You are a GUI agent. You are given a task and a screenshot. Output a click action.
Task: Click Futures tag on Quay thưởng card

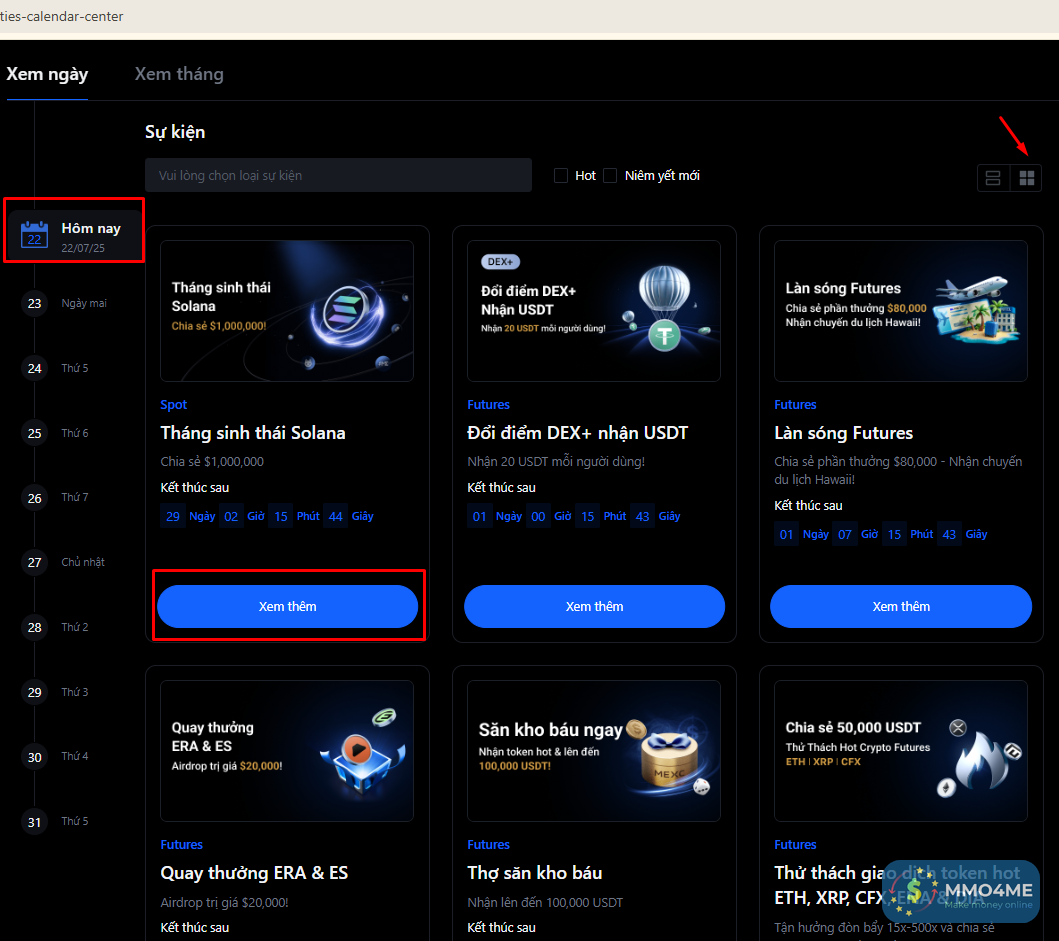(182, 844)
